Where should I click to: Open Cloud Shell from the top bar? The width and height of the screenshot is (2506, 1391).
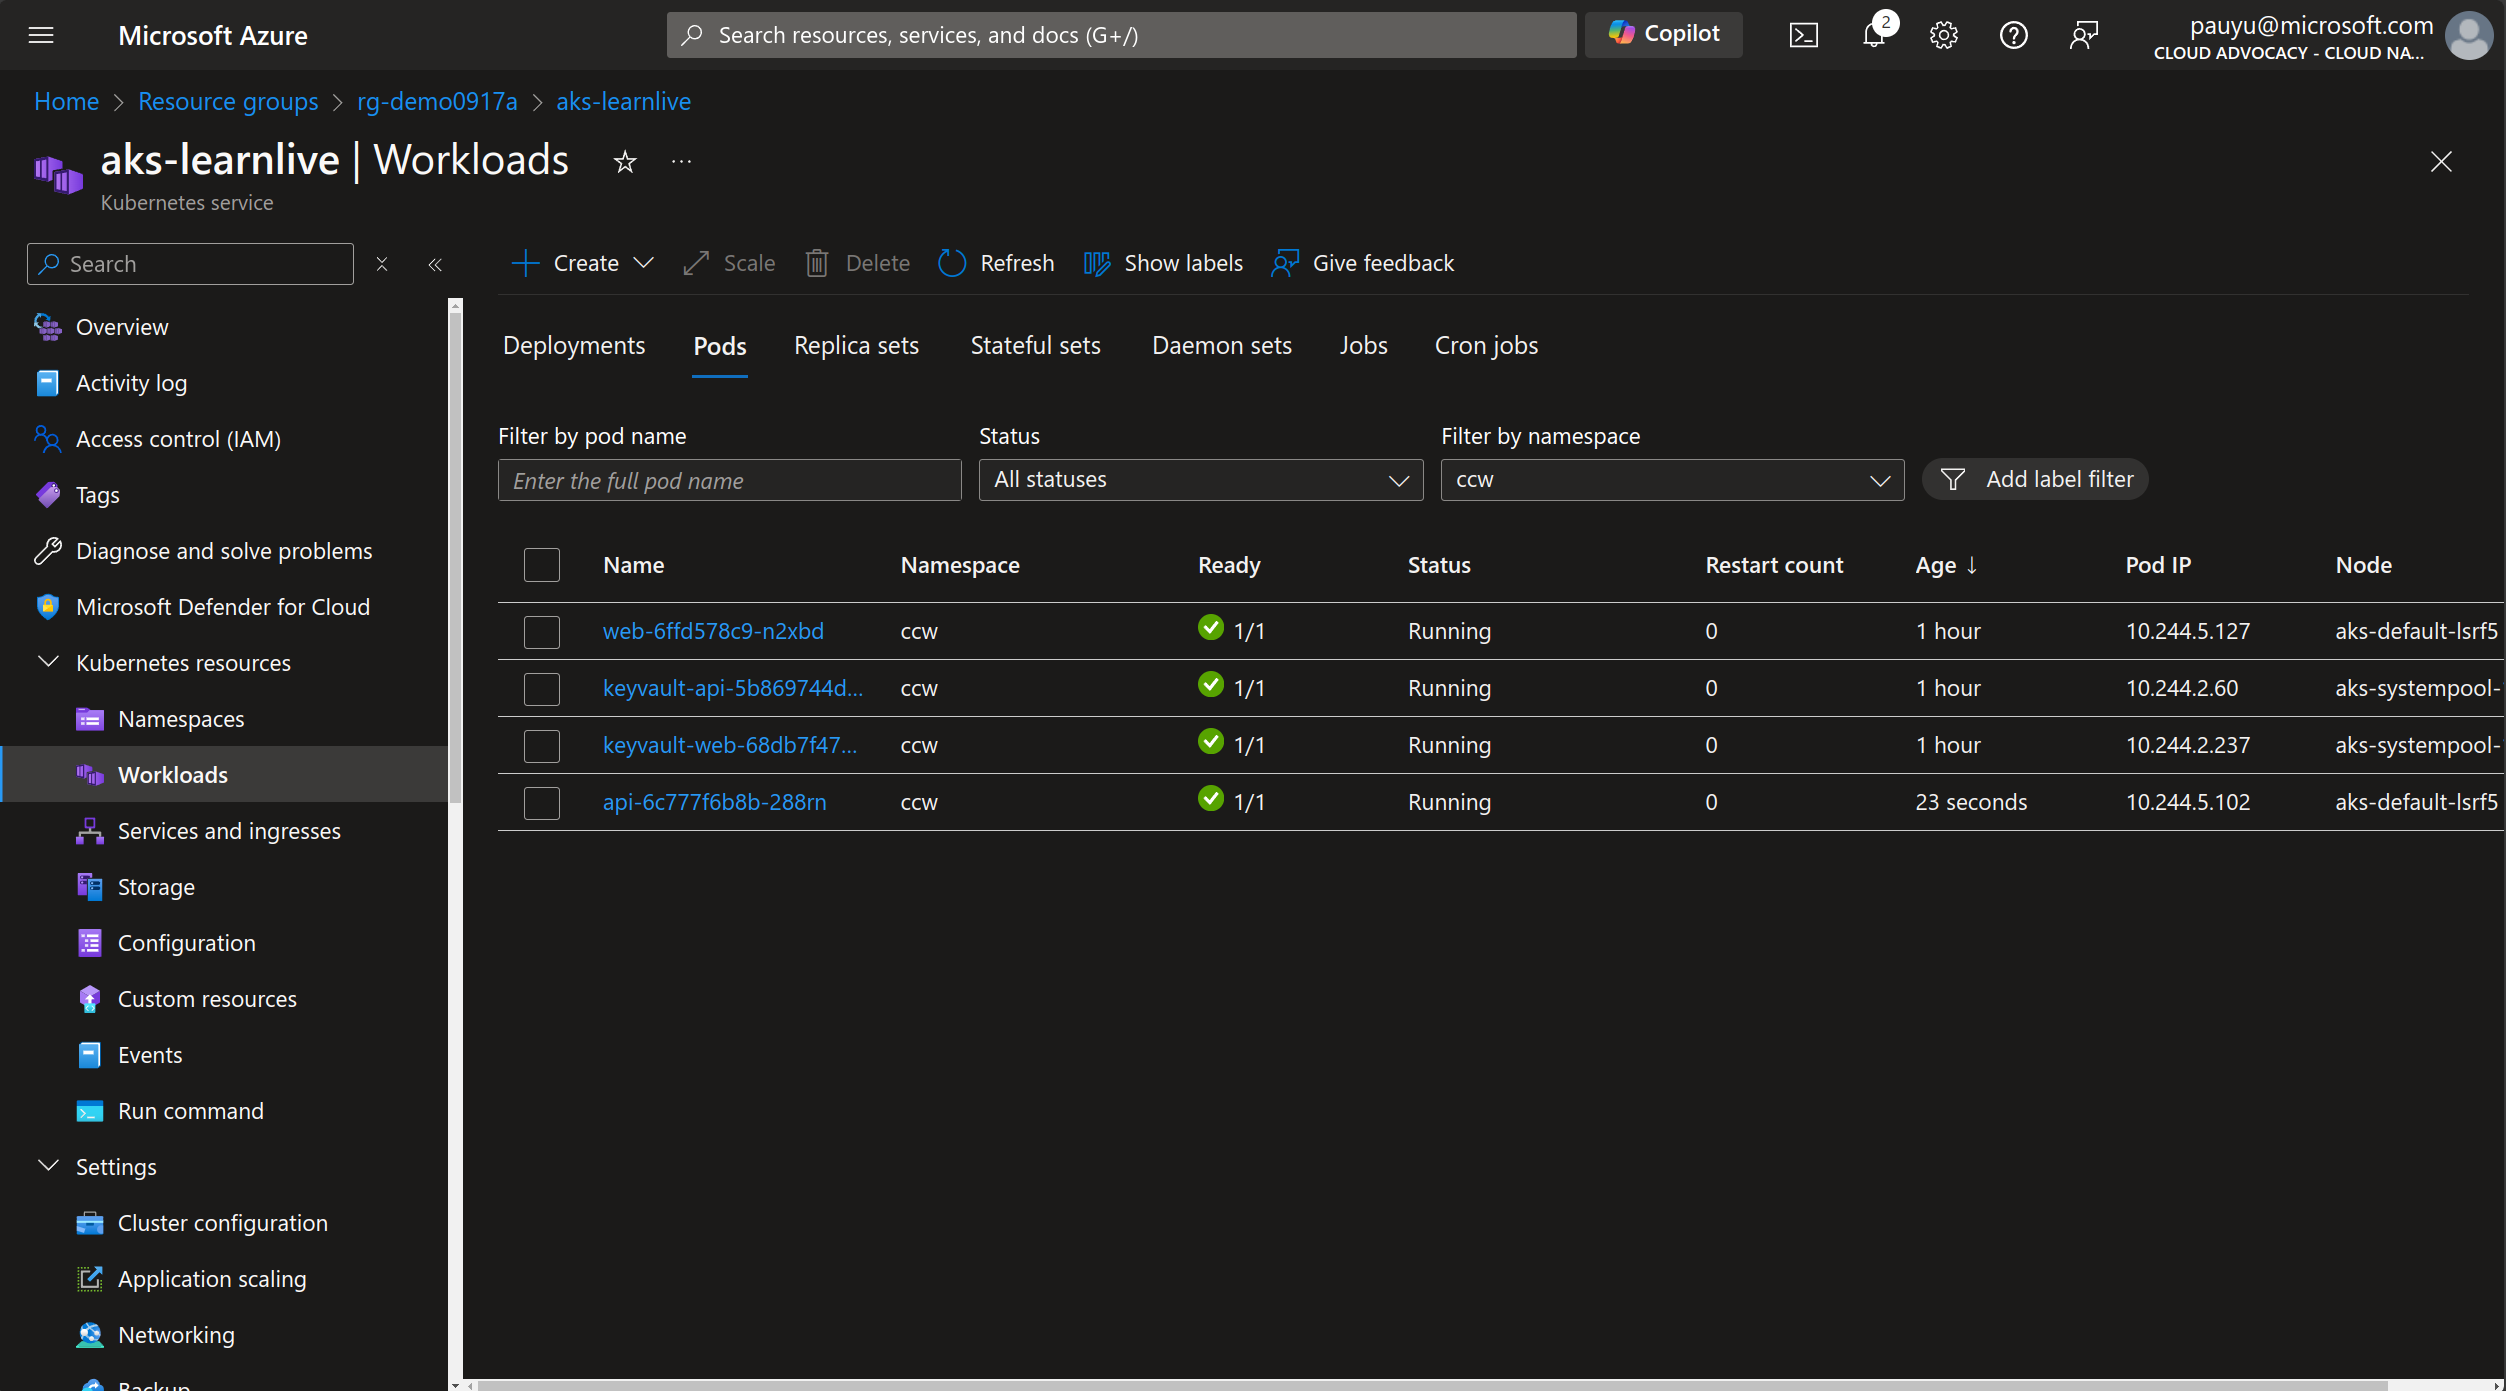pyautogui.click(x=1803, y=35)
